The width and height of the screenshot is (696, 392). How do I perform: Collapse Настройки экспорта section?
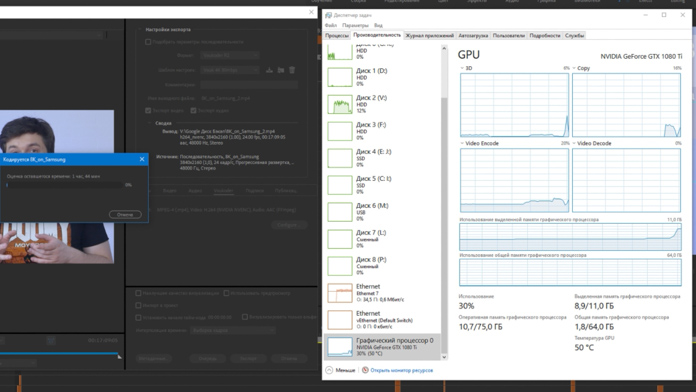[140, 29]
